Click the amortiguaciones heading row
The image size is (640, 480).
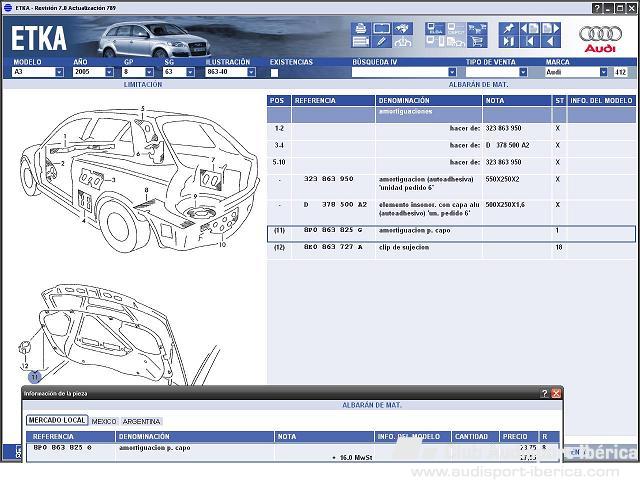click(x=451, y=115)
